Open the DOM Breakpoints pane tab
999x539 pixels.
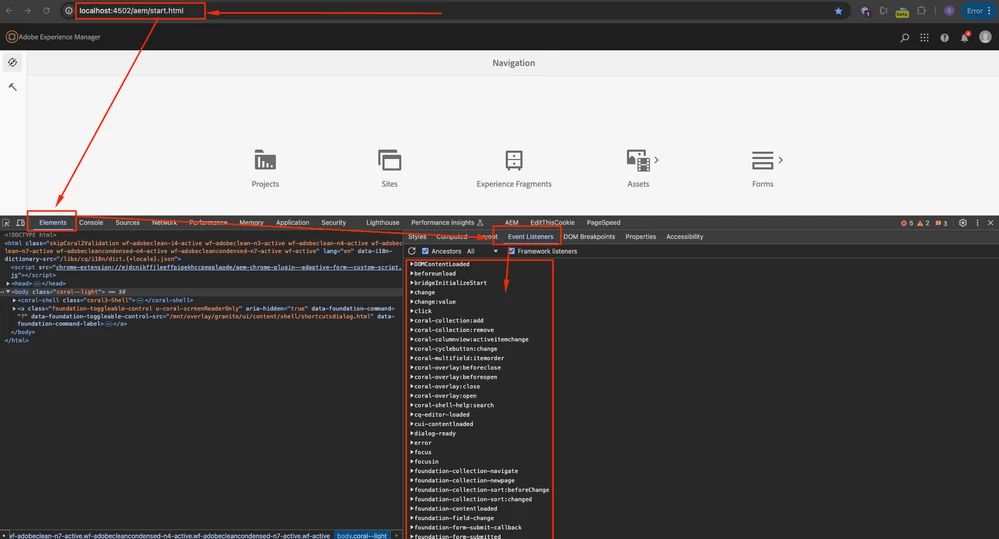589,236
